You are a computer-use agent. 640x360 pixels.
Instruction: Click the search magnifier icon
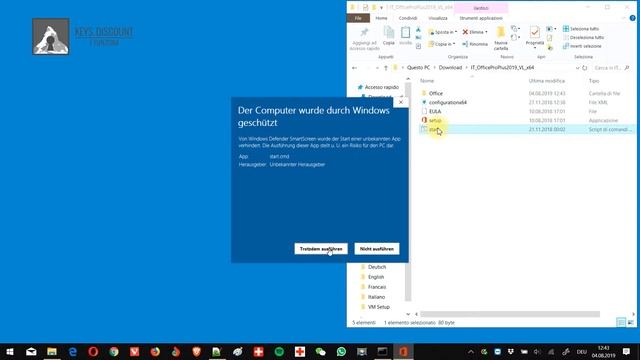pos(627,68)
